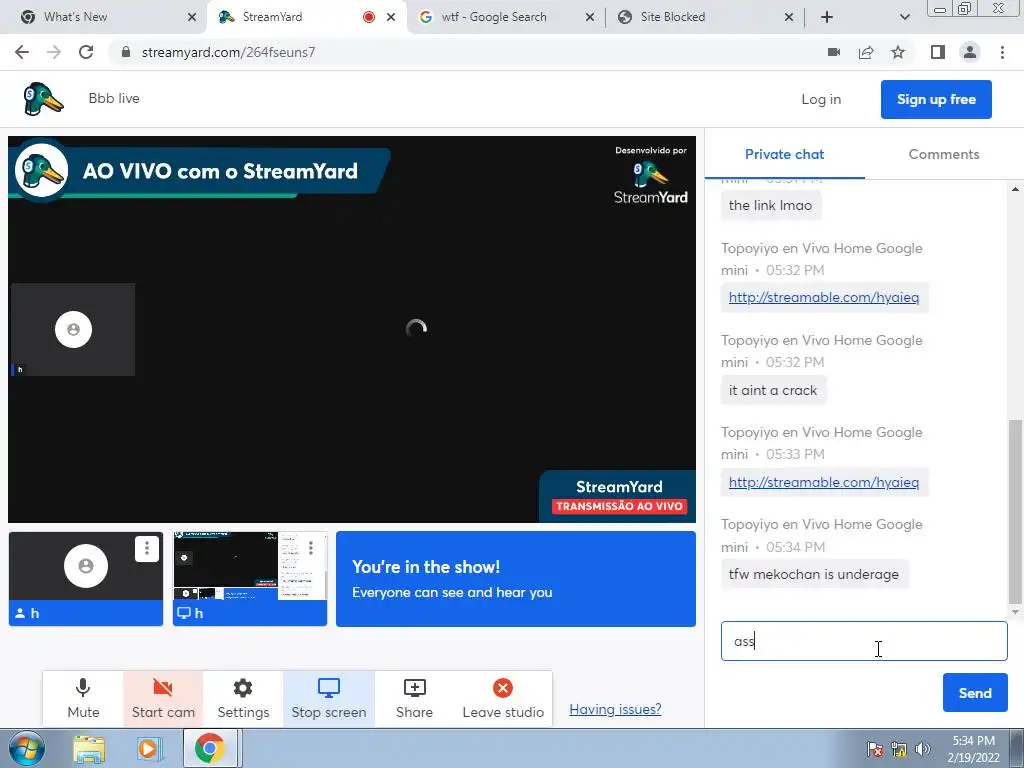Open Chrome profile avatar
Screen dimensions: 1024x768
click(970, 52)
